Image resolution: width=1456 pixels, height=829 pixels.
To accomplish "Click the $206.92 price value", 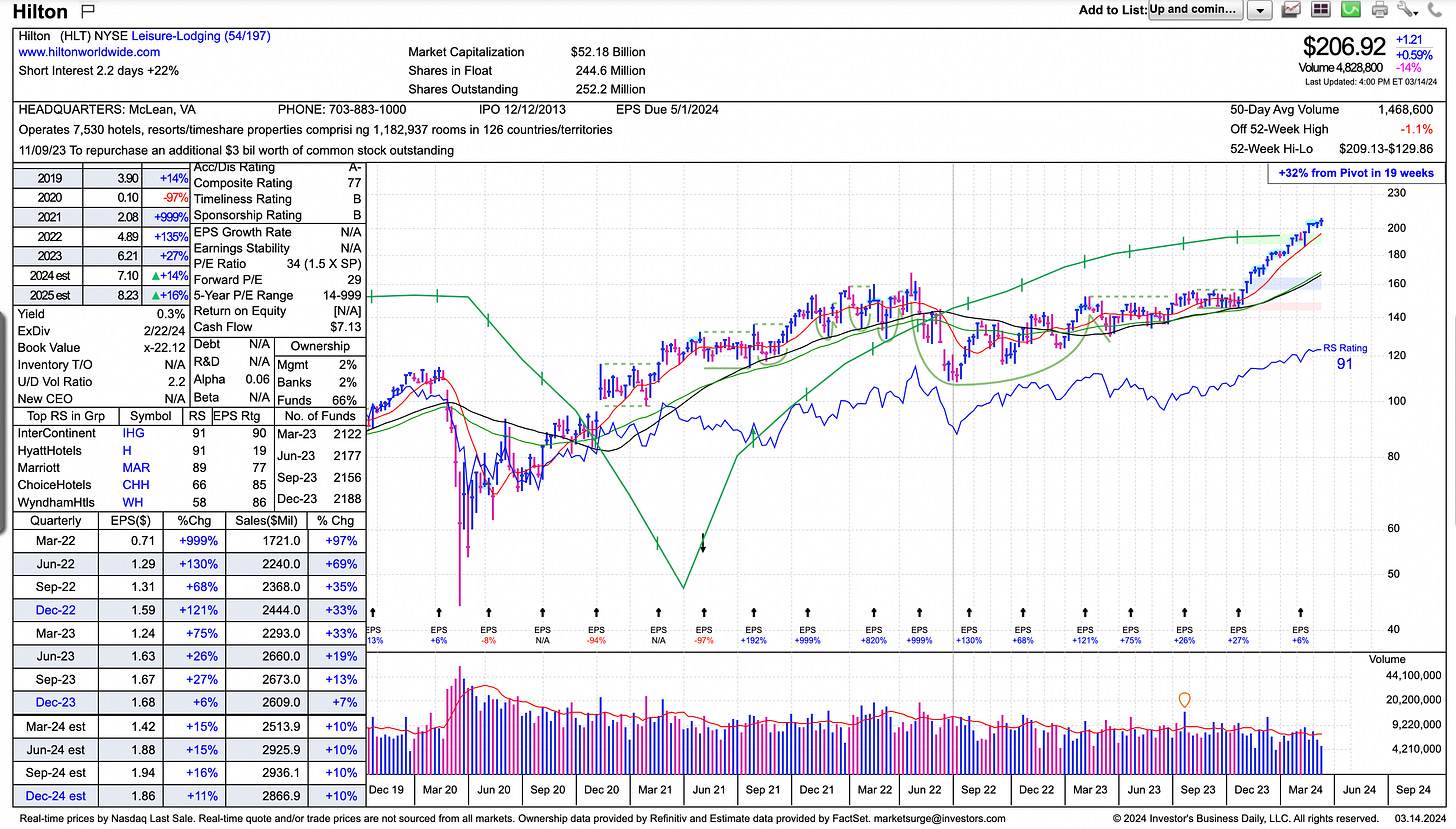I will [1344, 46].
